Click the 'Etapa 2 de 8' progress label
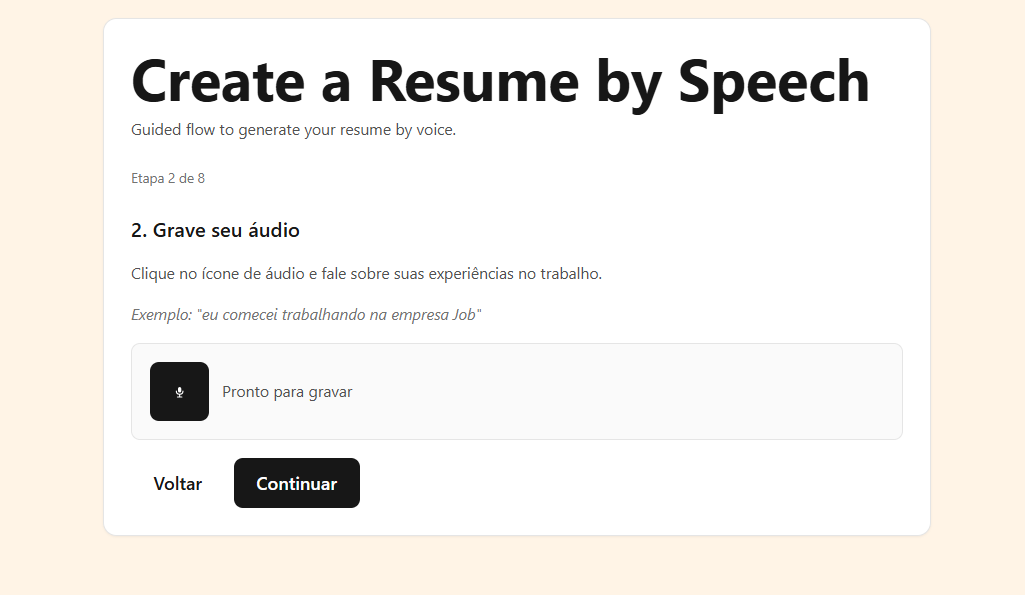The width and height of the screenshot is (1025, 595). pyautogui.click(x=168, y=178)
